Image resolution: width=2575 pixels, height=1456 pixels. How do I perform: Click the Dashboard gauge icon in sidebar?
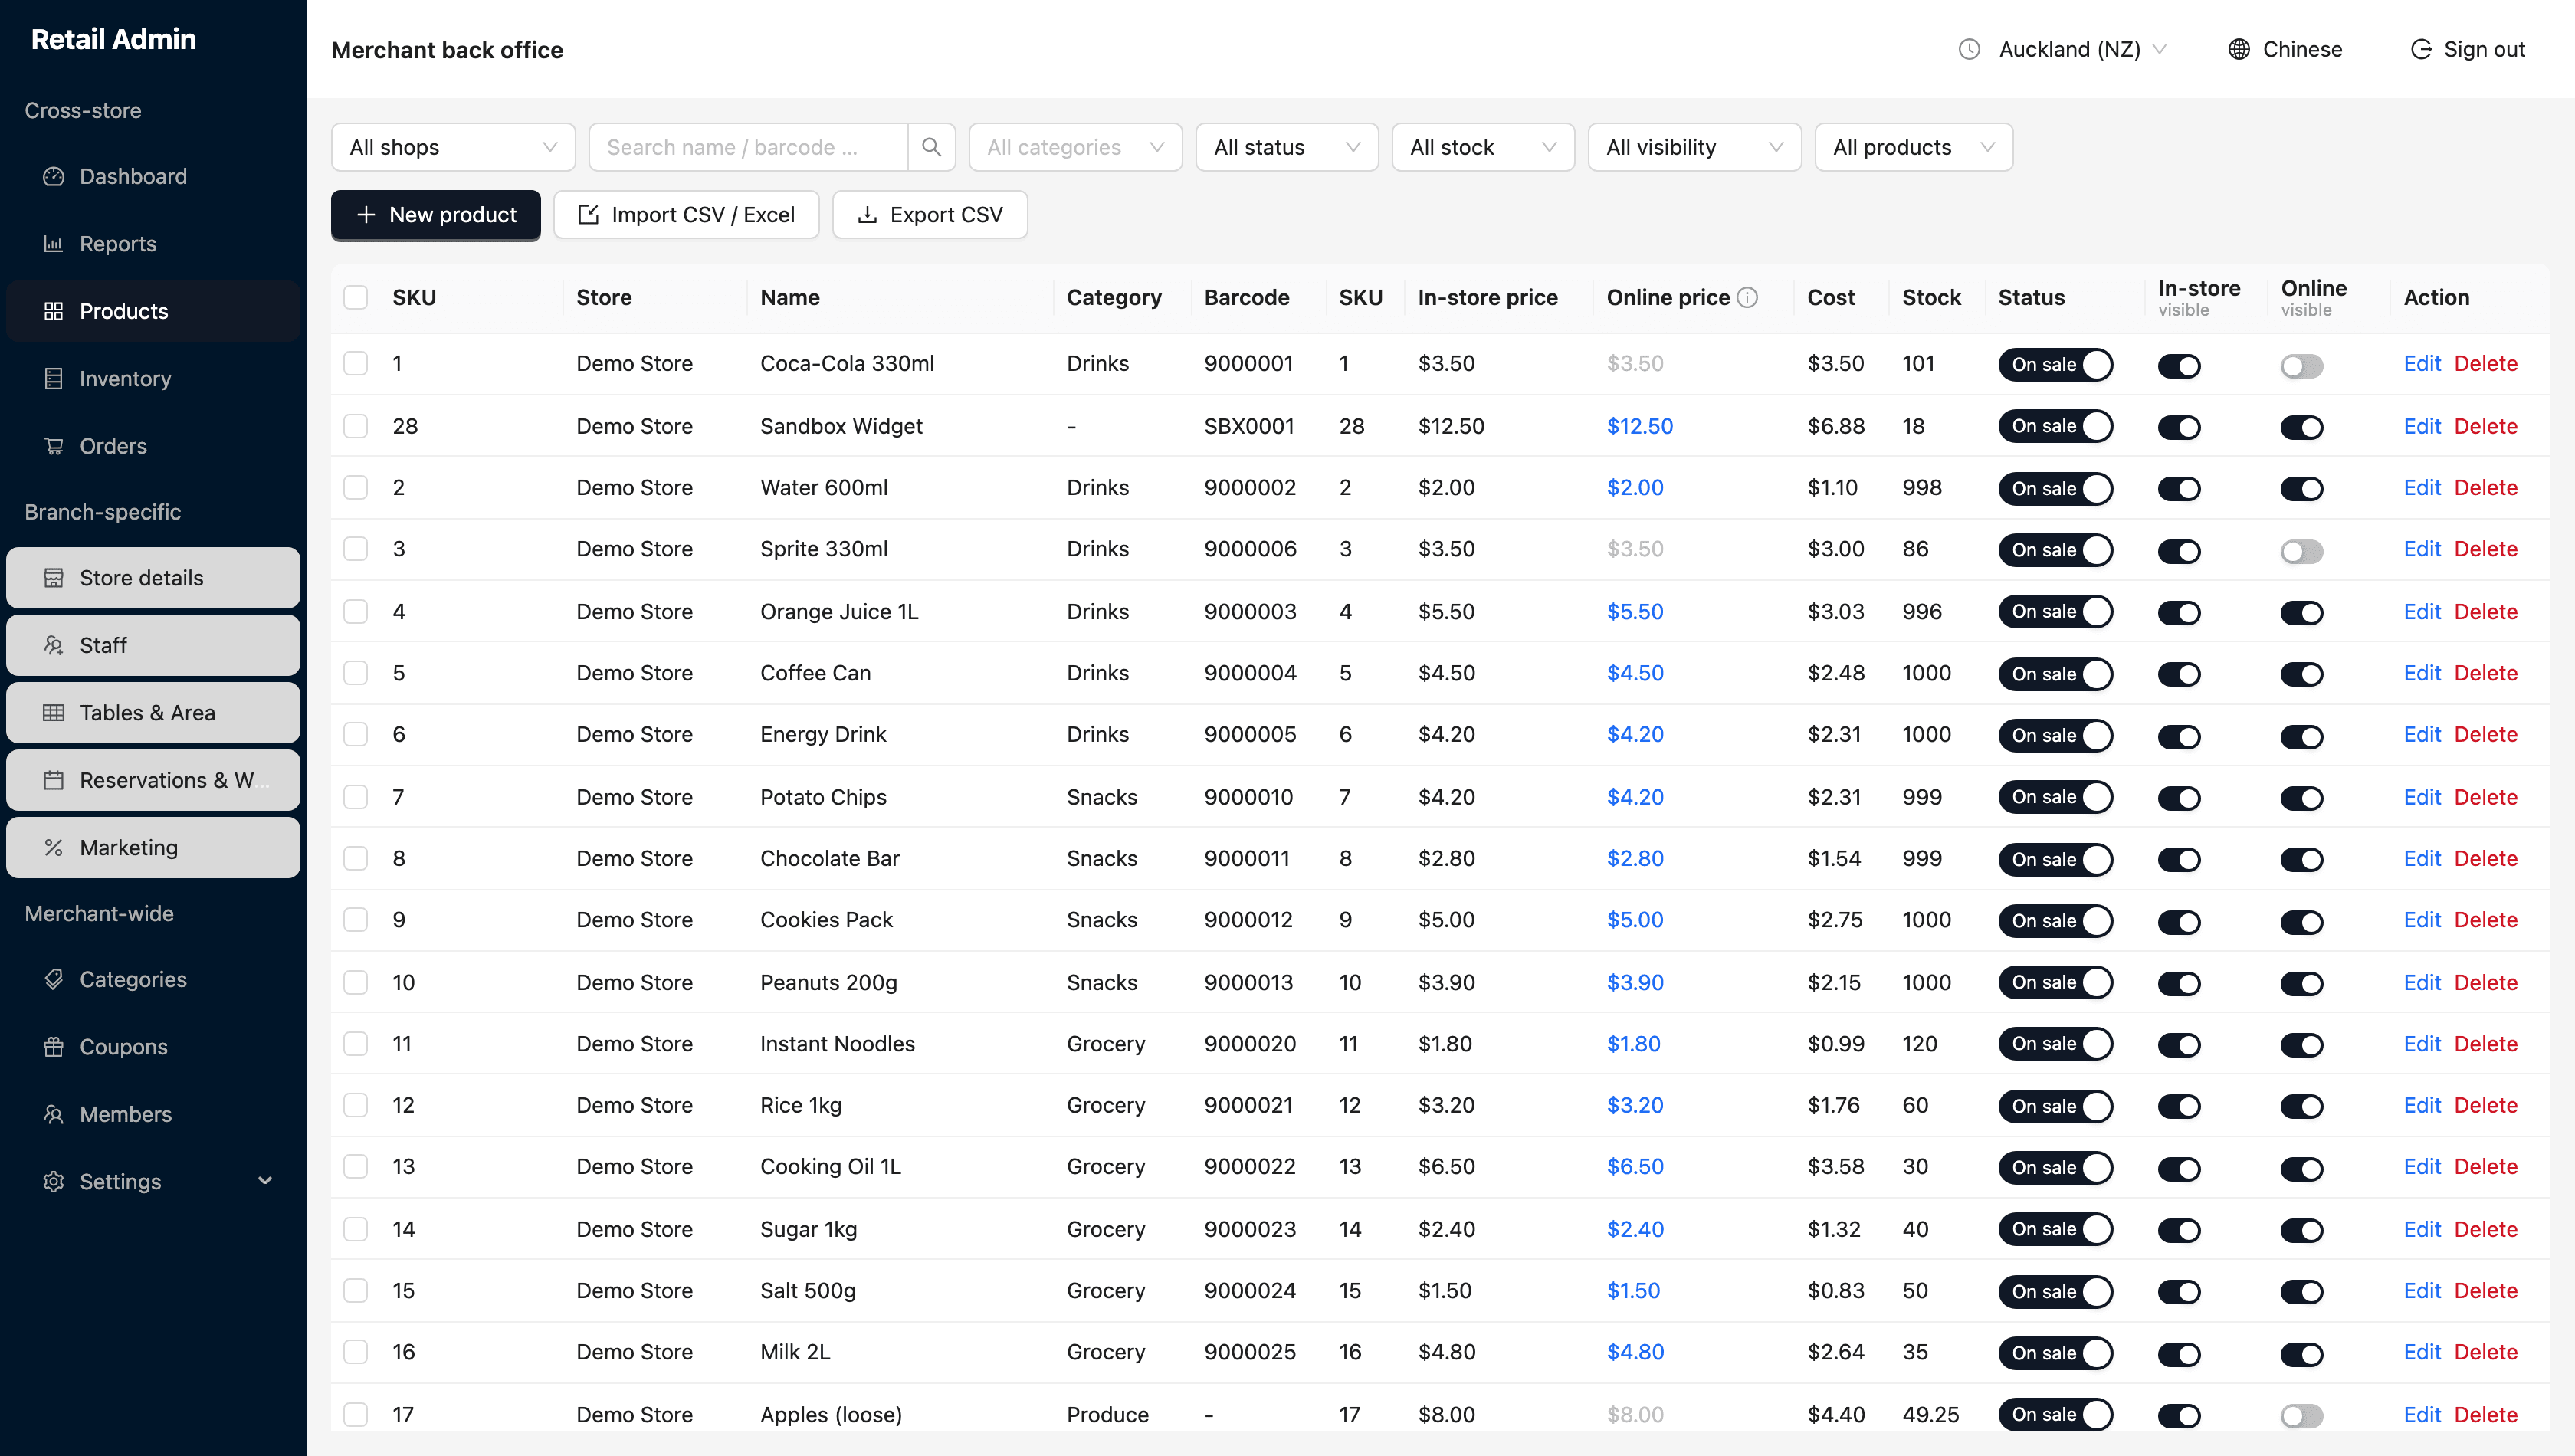pos(54,177)
